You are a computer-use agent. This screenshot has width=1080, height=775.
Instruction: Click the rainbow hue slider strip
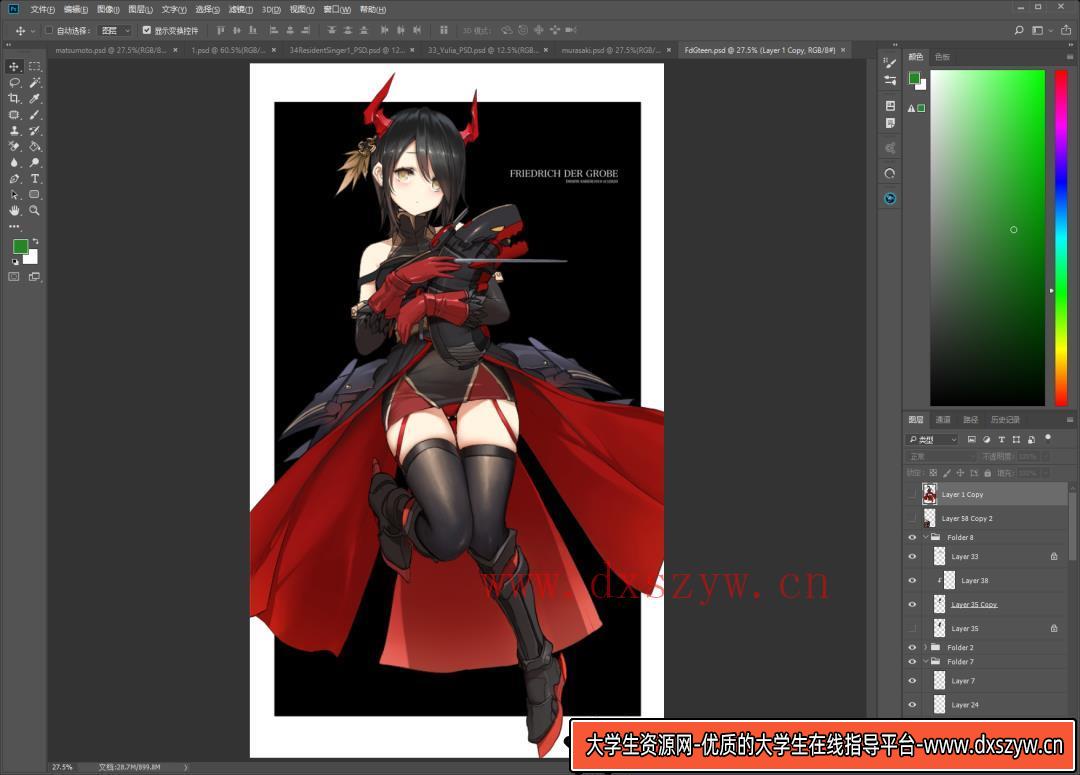pyautogui.click(x=1061, y=238)
